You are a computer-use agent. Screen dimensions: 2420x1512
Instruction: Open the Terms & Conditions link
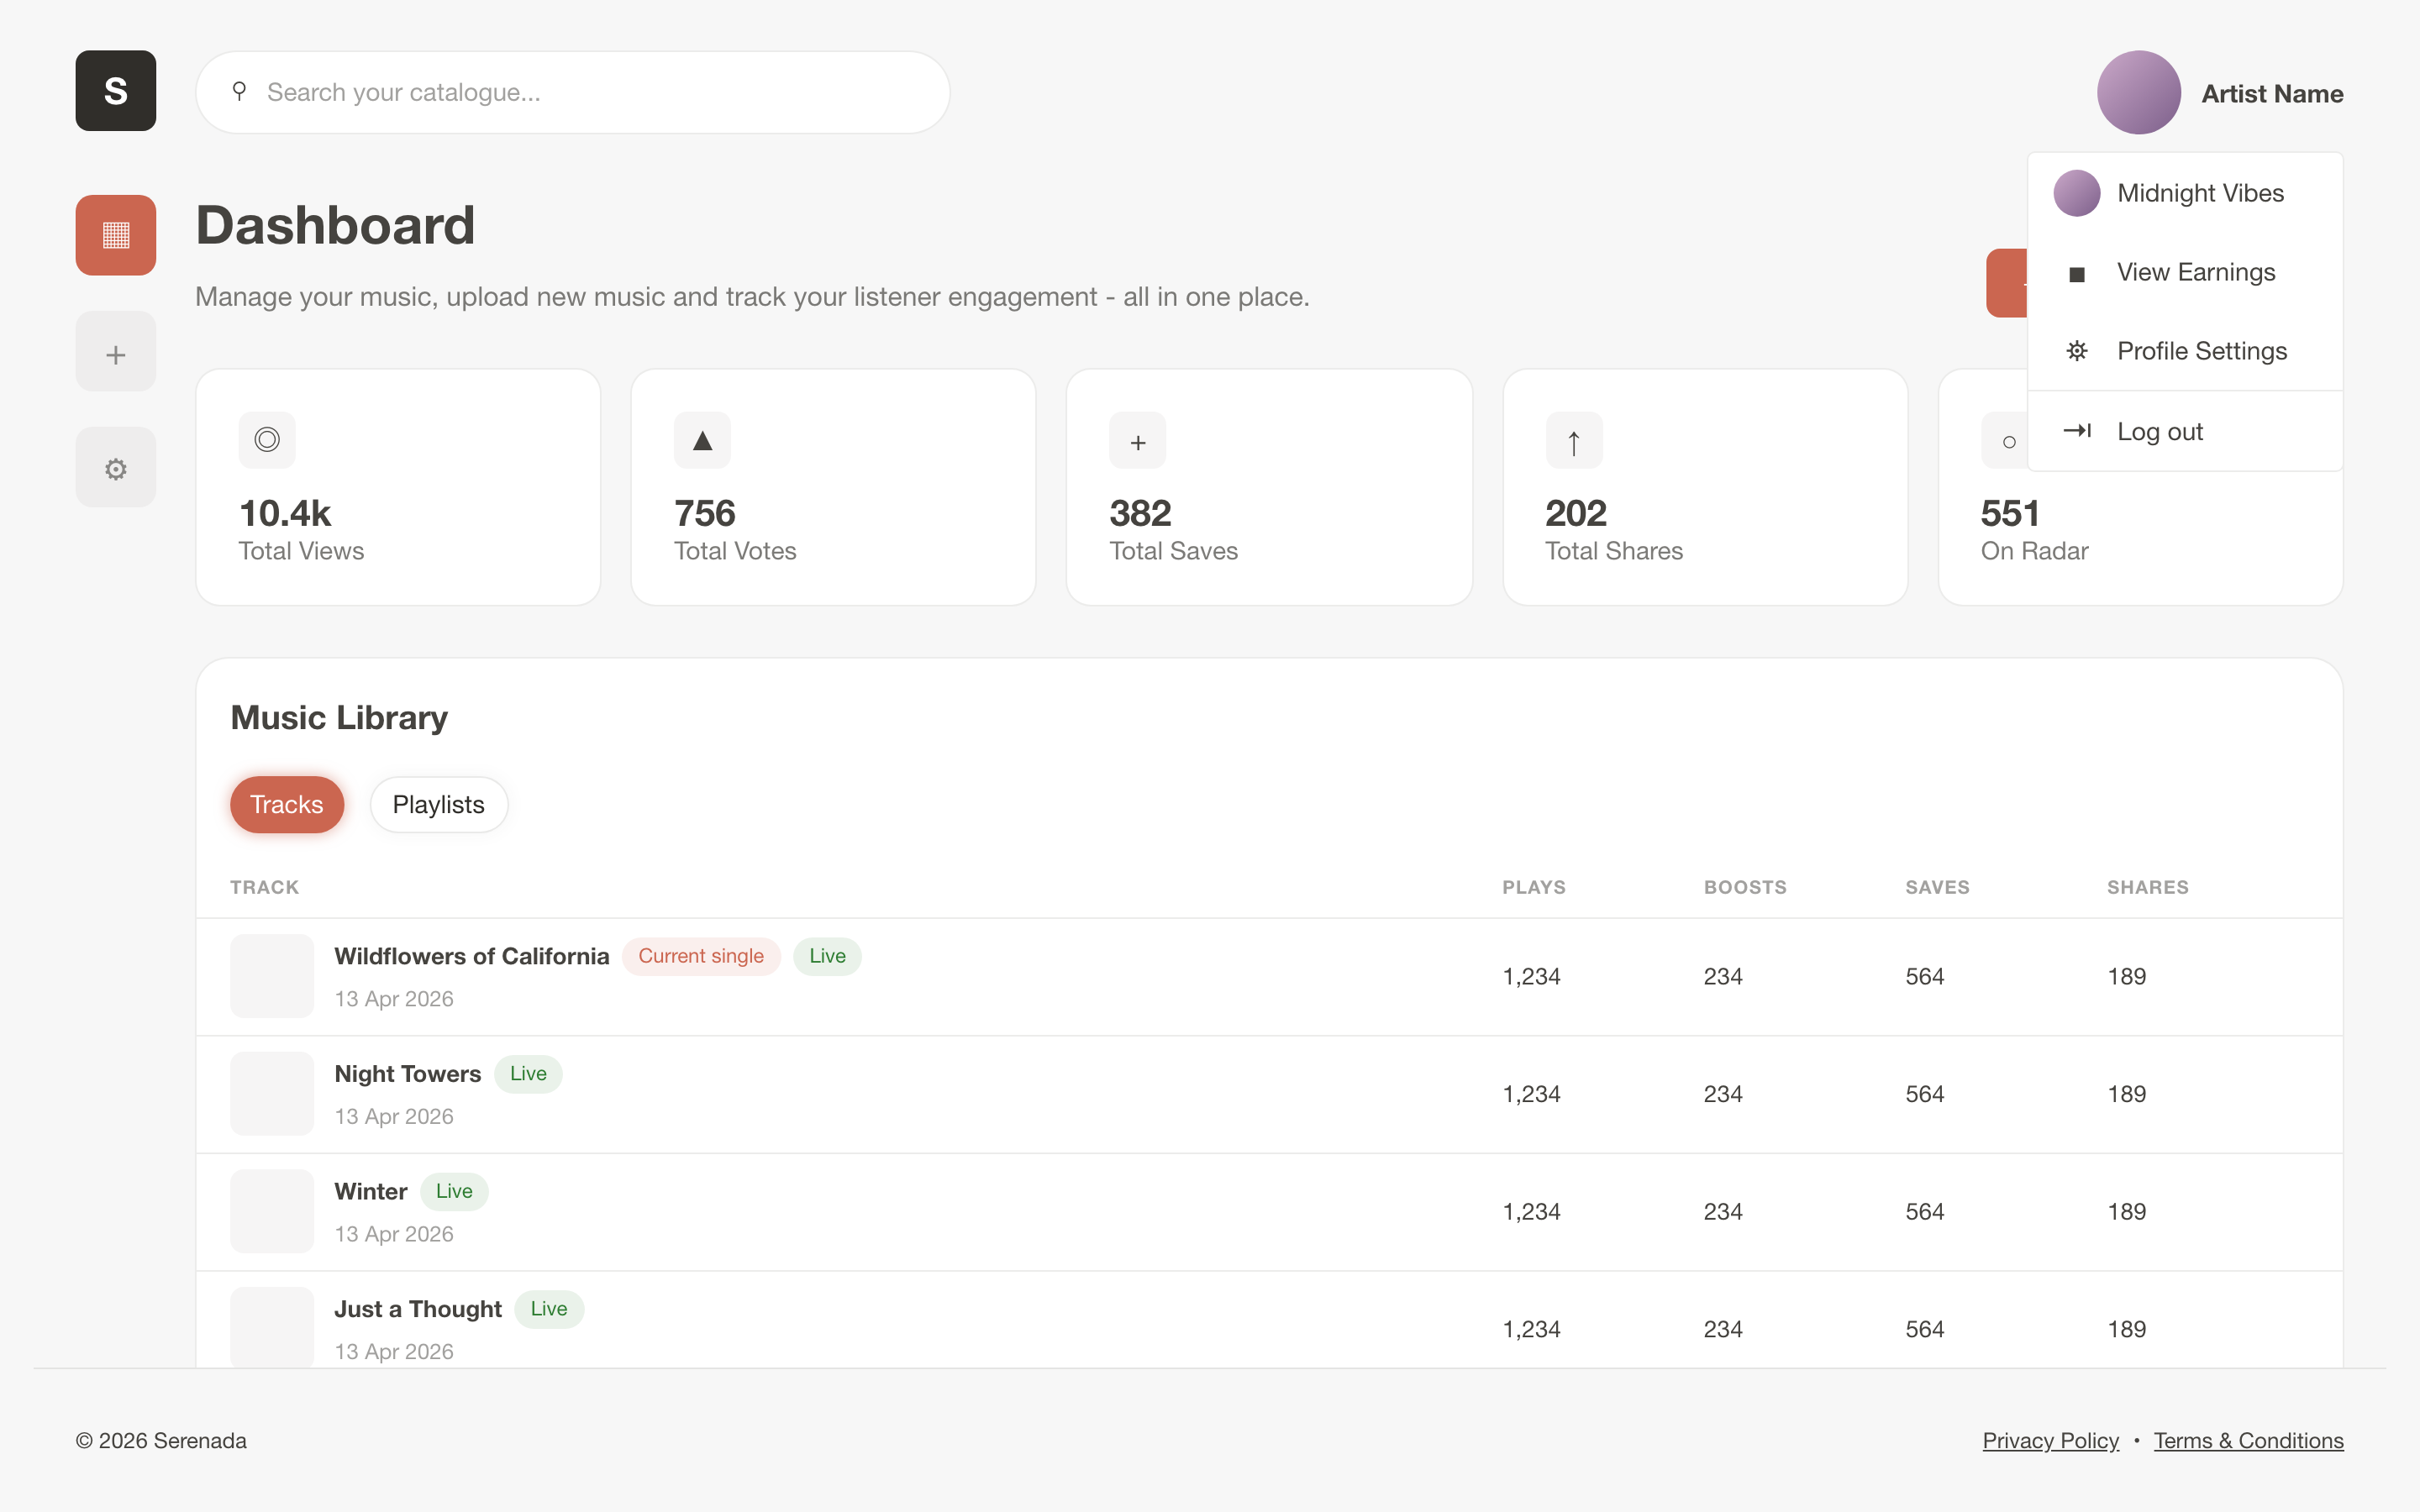pos(2249,1440)
